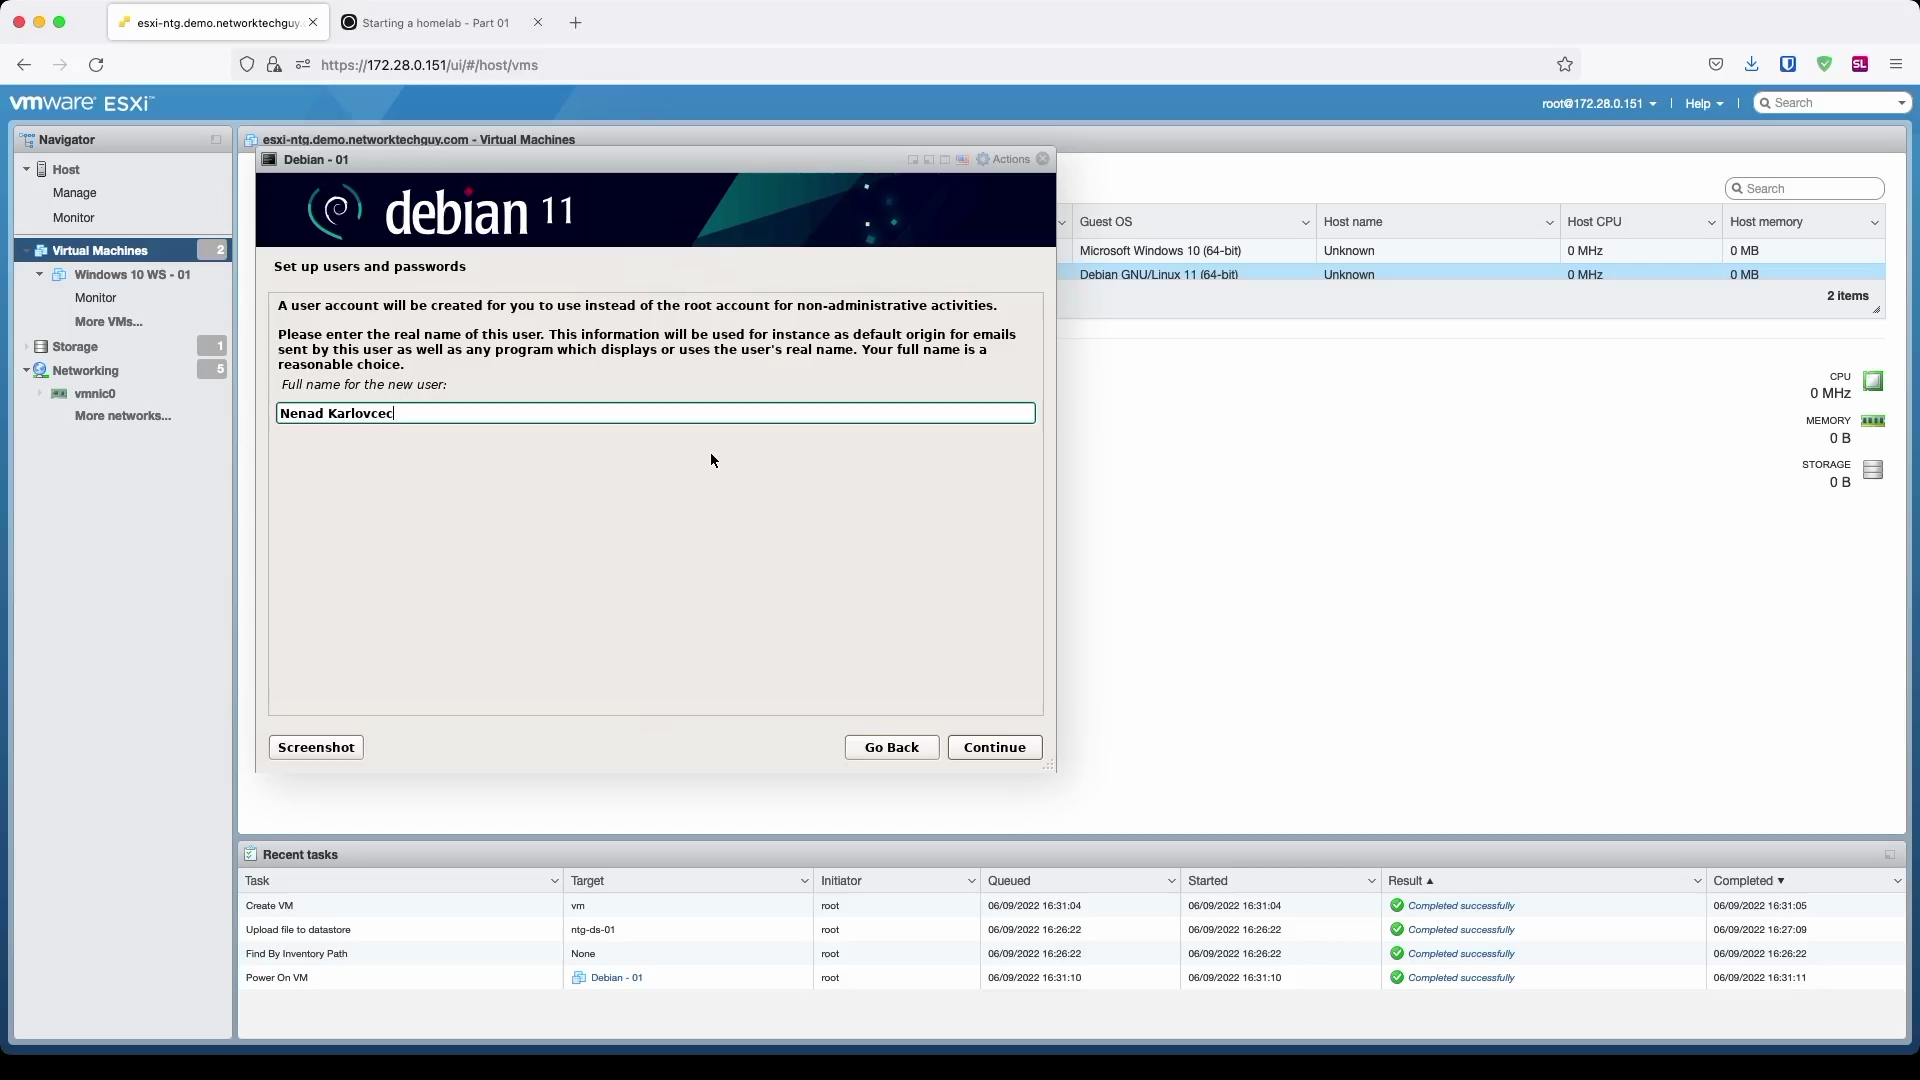Minimize the Navigator panel
Viewport: 1920px width, 1080px height.
(x=216, y=140)
